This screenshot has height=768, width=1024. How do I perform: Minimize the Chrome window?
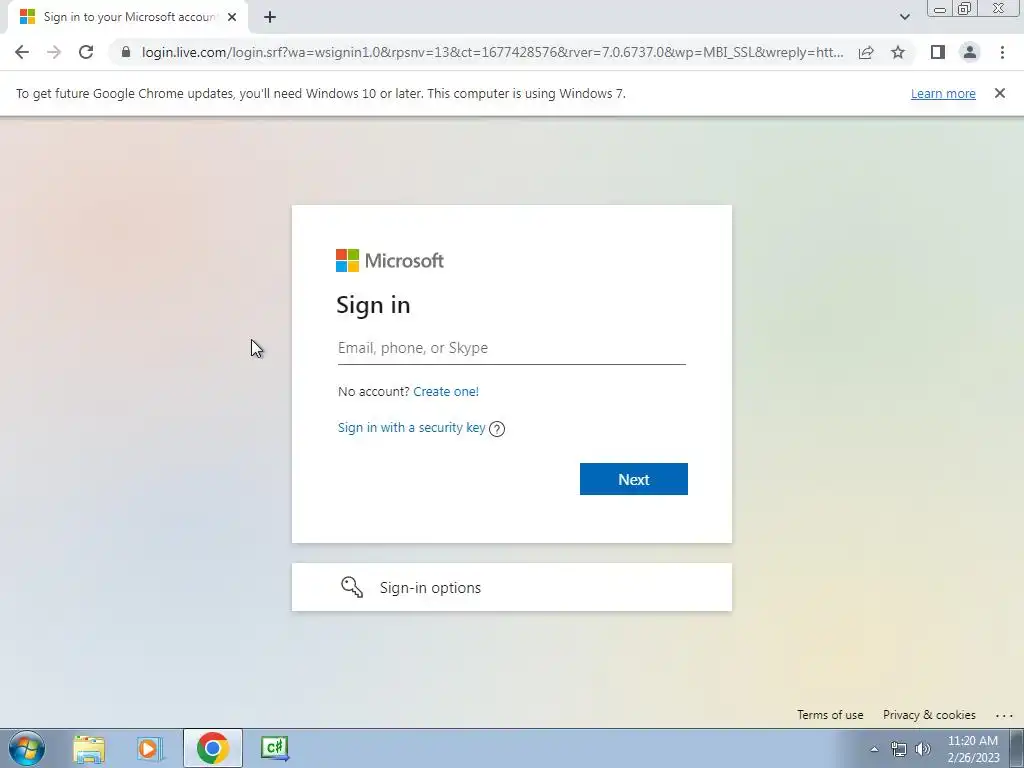pos(940,9)
